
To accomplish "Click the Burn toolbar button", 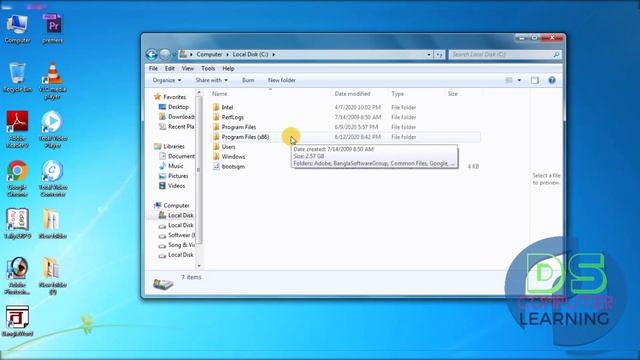I will 248,80.
